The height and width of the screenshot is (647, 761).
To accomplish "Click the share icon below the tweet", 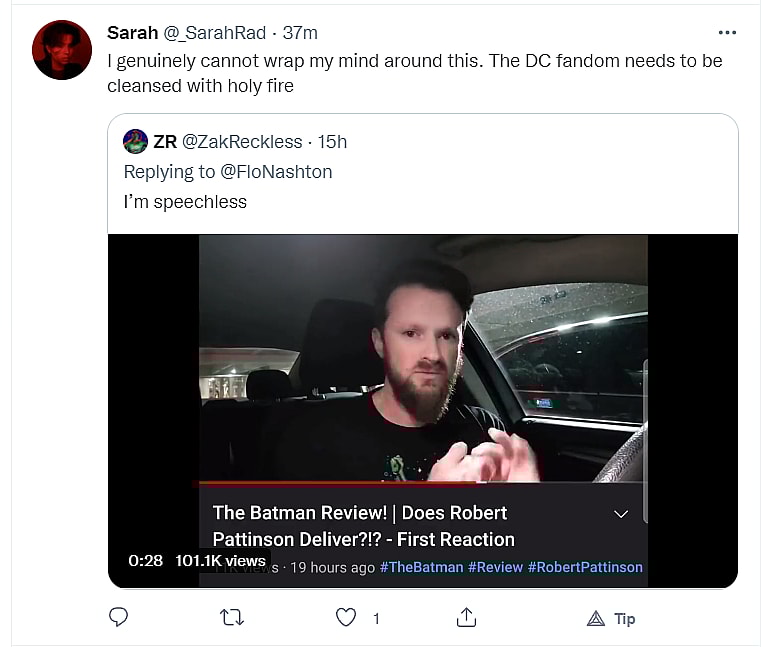I will point(466,618).
